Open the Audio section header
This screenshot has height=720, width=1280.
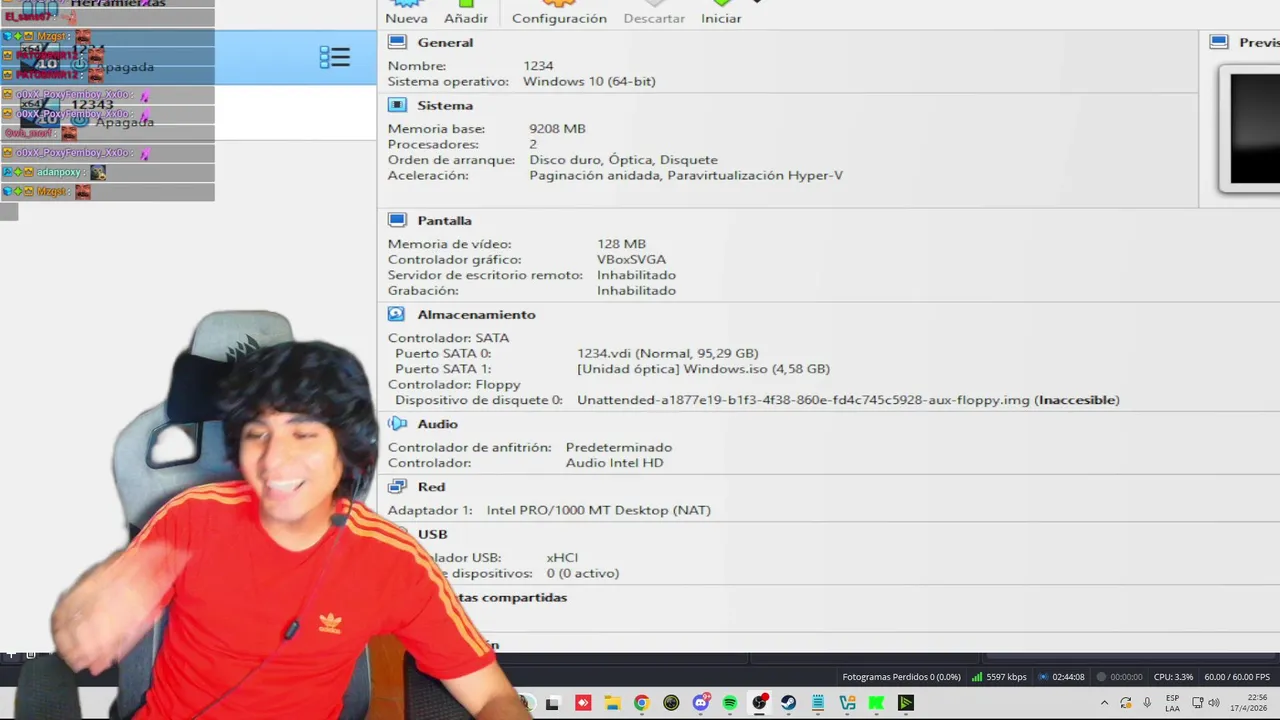(x=437, y=424)
